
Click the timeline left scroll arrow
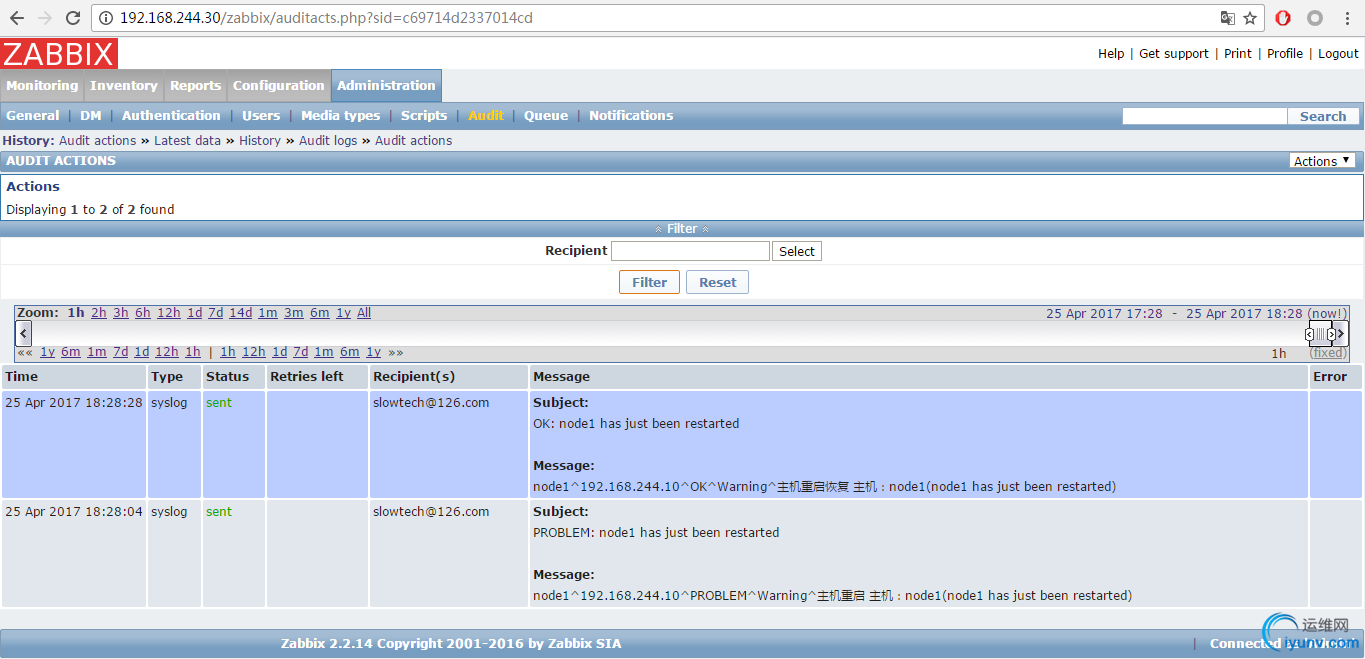24,333
